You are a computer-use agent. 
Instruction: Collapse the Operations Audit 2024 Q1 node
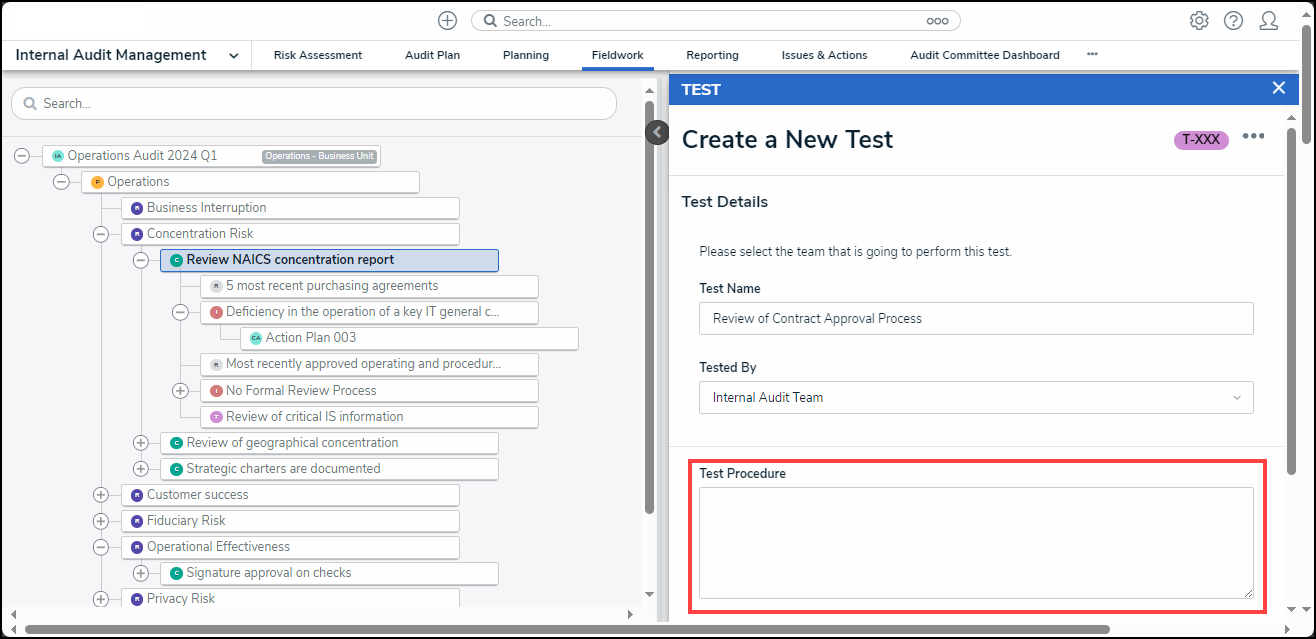click(x=22, y=156)
